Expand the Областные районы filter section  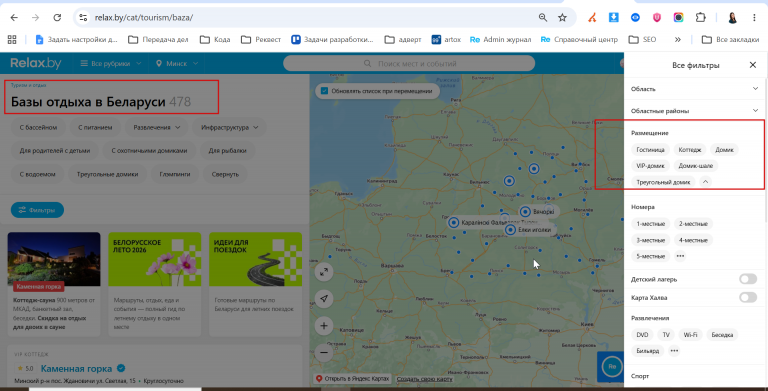click(x=695, y=111)
